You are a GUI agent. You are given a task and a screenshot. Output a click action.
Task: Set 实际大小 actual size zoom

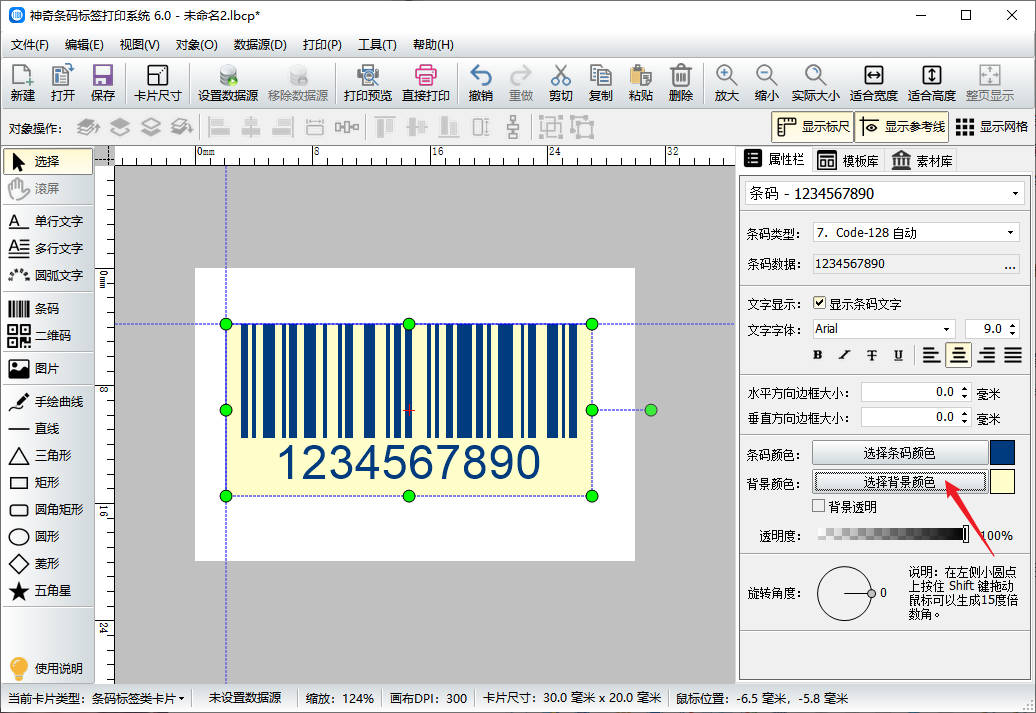pyautogui.click(x=815, y=83)
